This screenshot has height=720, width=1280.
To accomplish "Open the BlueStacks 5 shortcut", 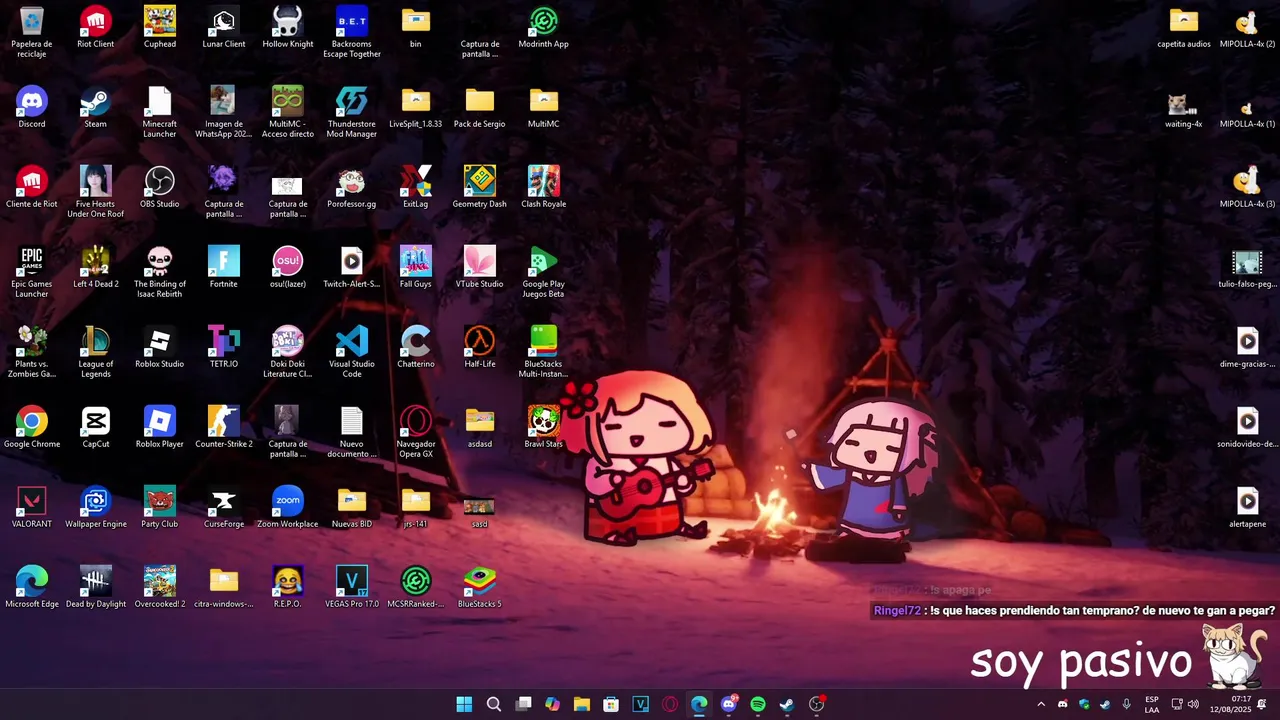I will (x=480, y=587).
